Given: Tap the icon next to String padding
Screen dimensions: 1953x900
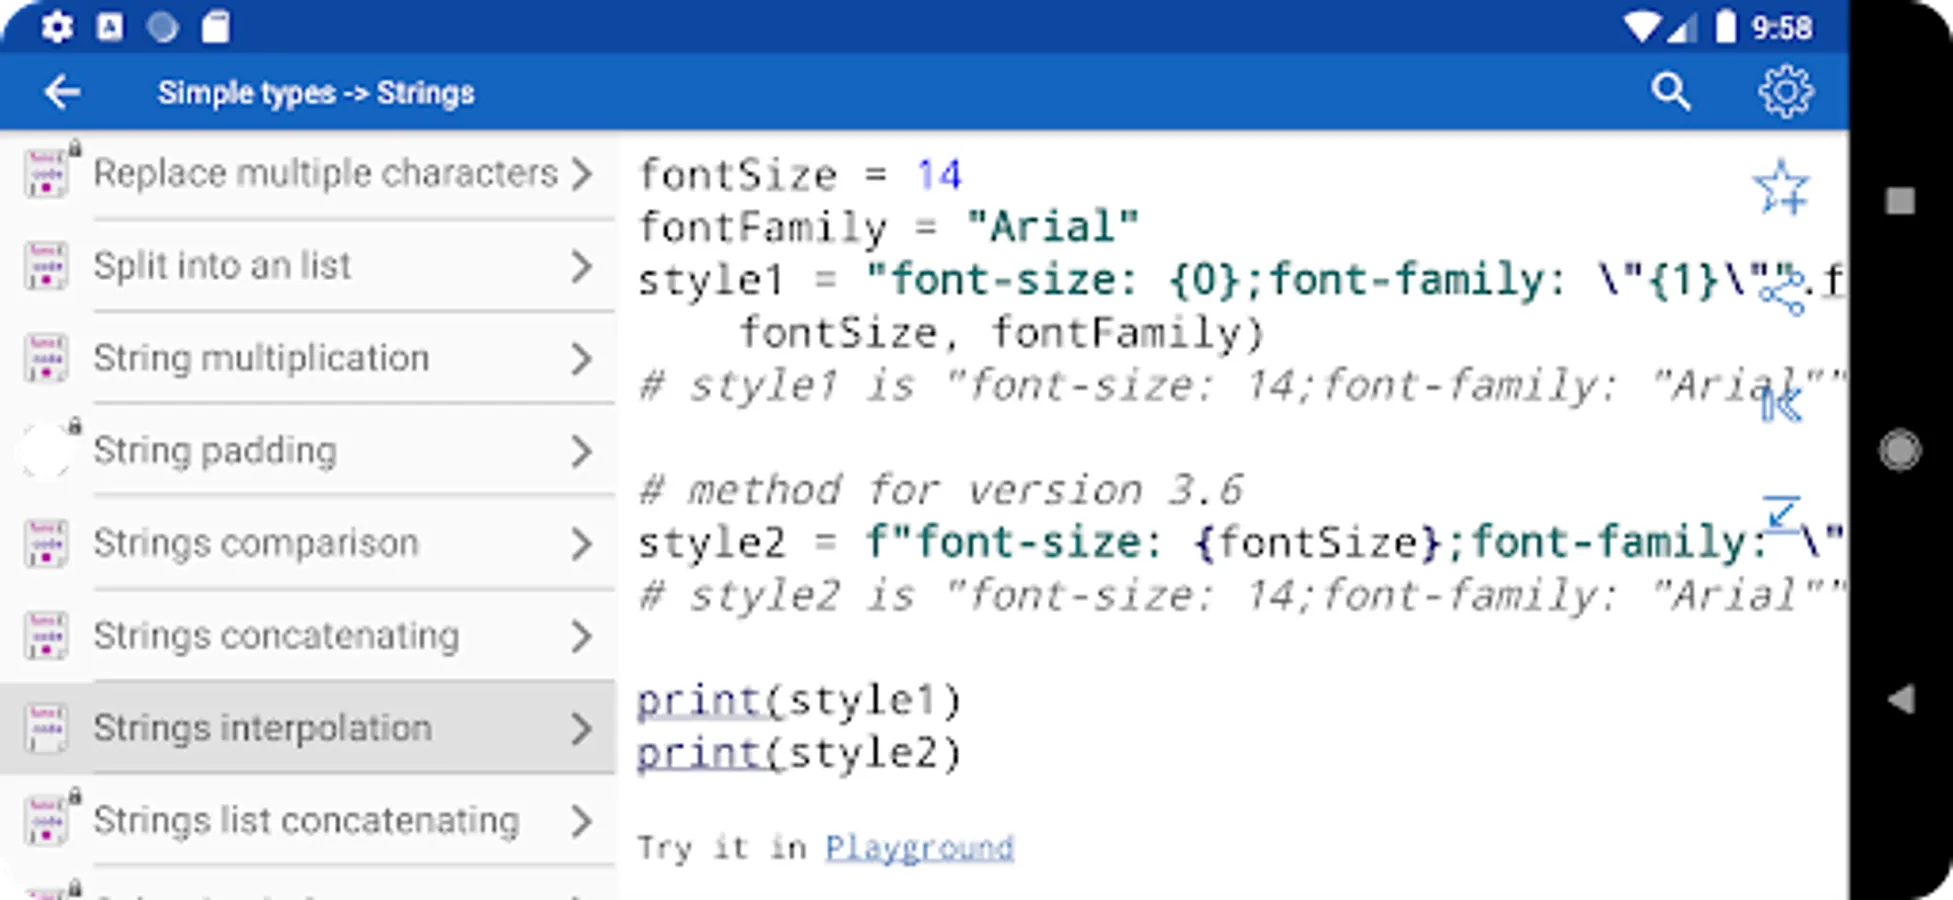Looking at the screenshot, I should [47, 451].
